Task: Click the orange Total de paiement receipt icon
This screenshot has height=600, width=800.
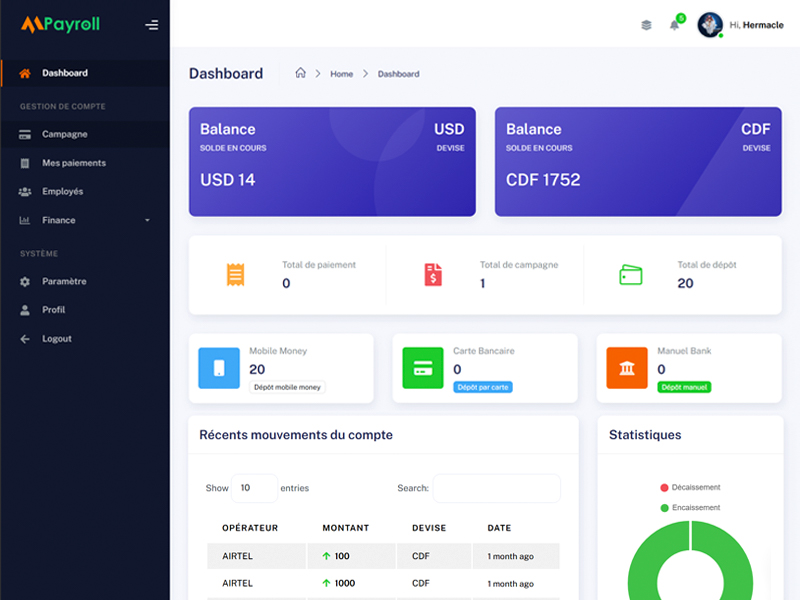Action: pos(235,275)
